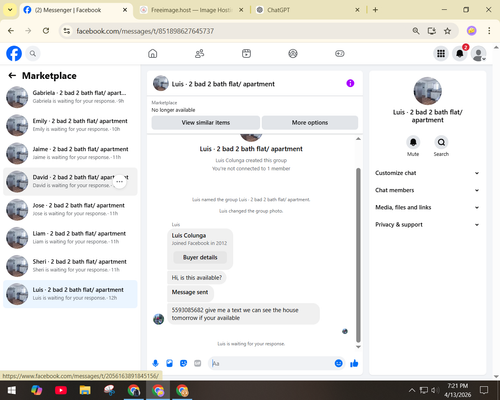Open the account profile avatar menu
The width and height of the screenshot is (500, 400).
479,53
